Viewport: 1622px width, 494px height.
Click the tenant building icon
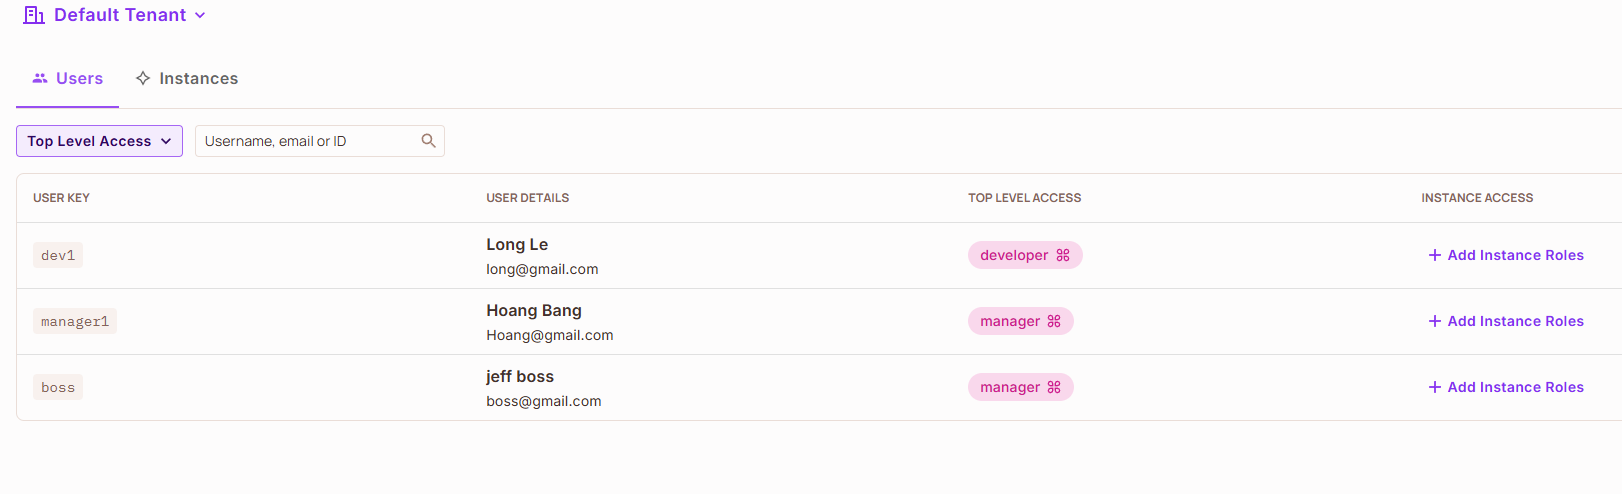pos(34,15)
